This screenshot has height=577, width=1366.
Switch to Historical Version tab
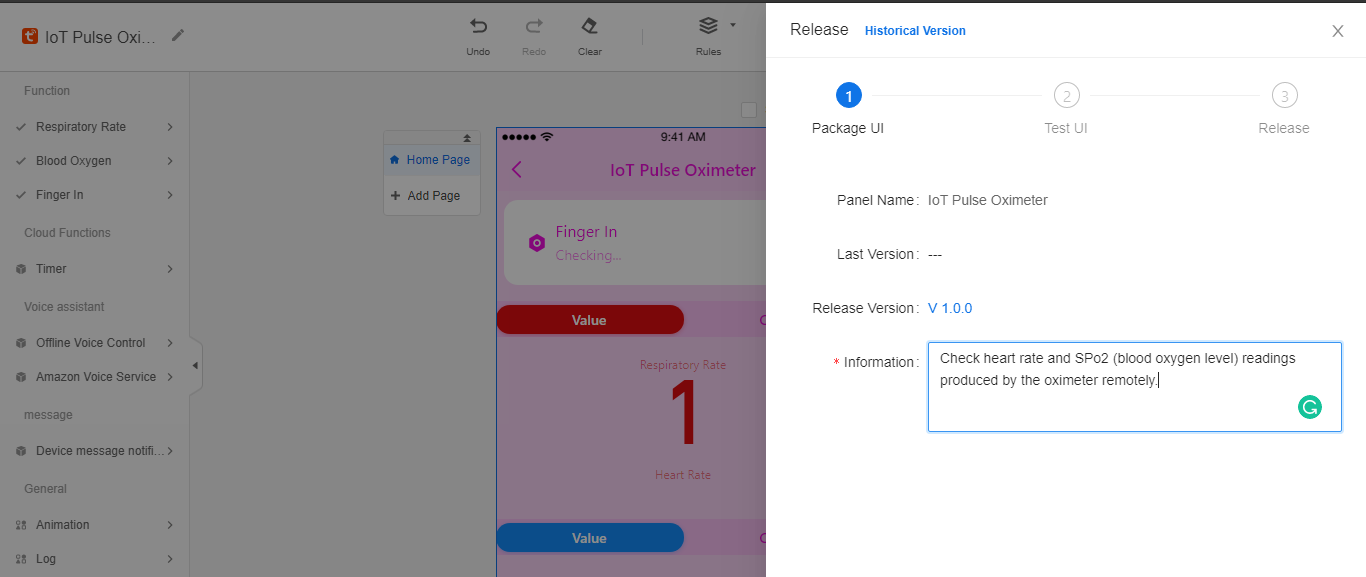[x=915, y=31]
